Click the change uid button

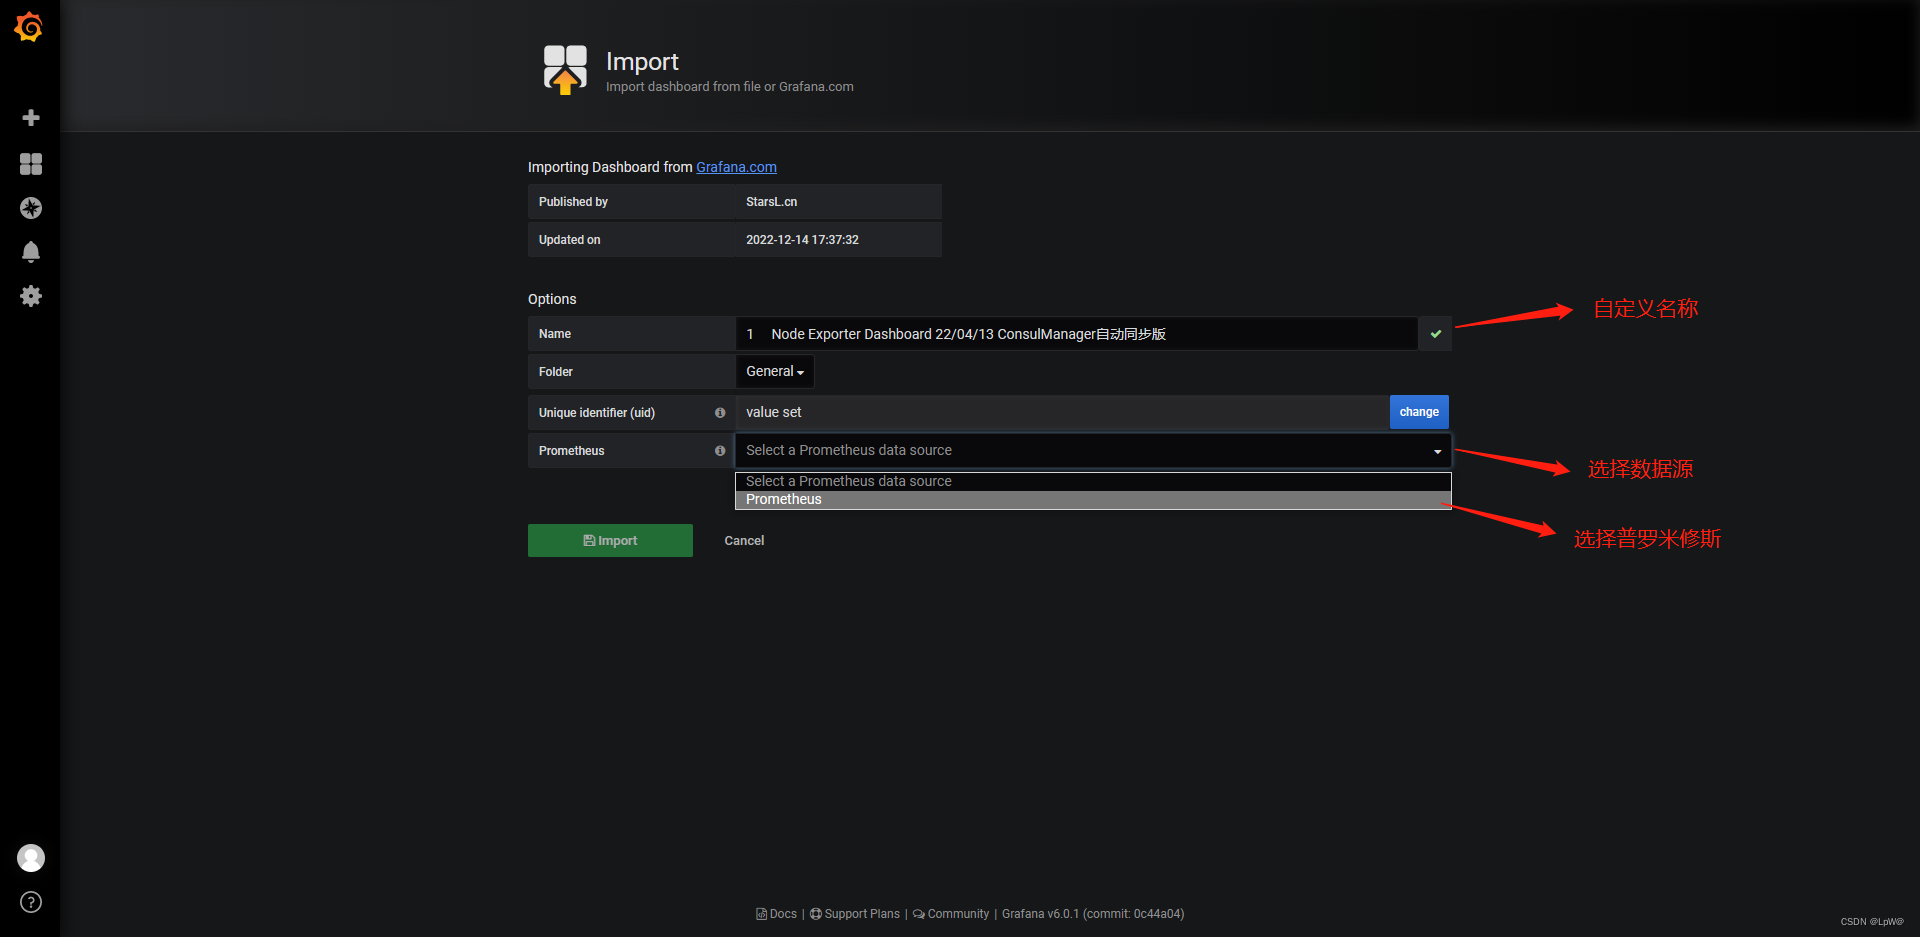tap(1419, 412)
